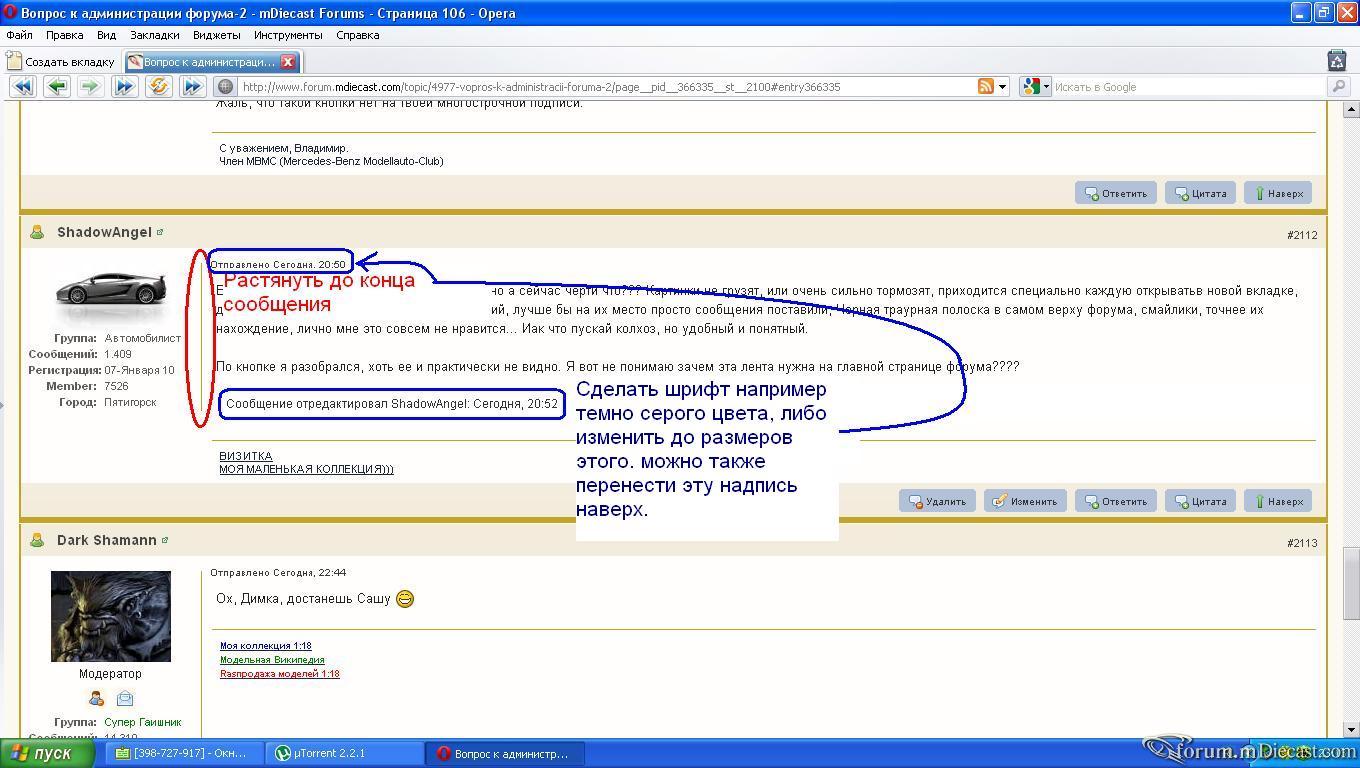Open the ShadowAngel username link
The height and width of the screenshot is (768, 1360).
pyautogui.click(x=104, y=232)
